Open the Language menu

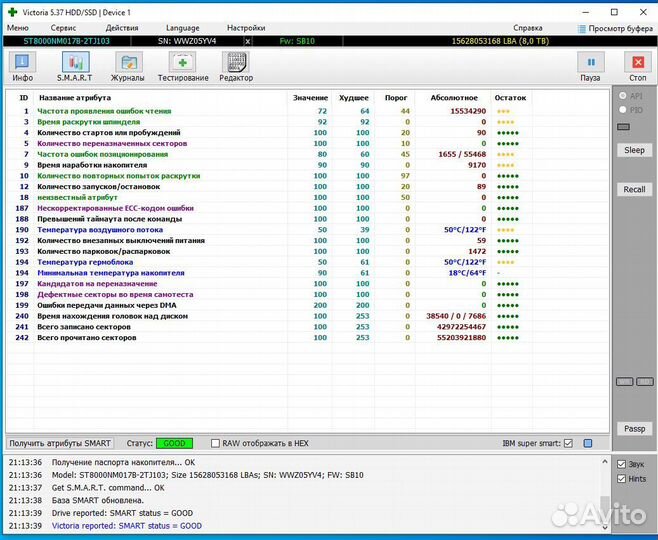tap(182, 29)
